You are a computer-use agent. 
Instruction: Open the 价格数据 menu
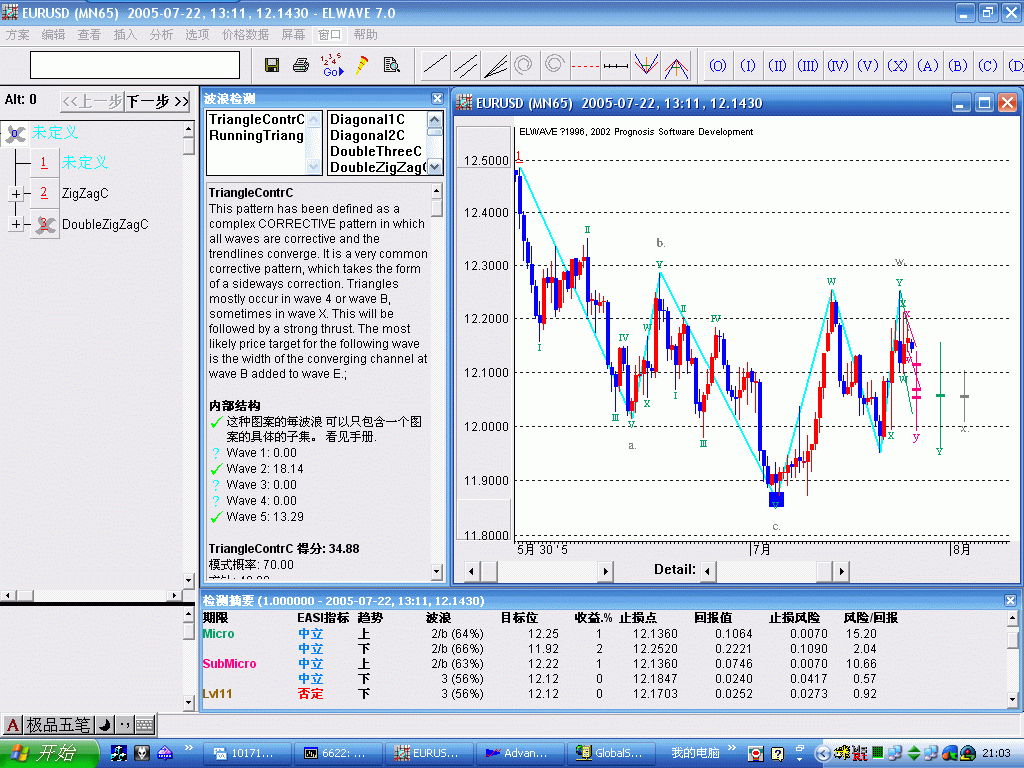point(245,34)
